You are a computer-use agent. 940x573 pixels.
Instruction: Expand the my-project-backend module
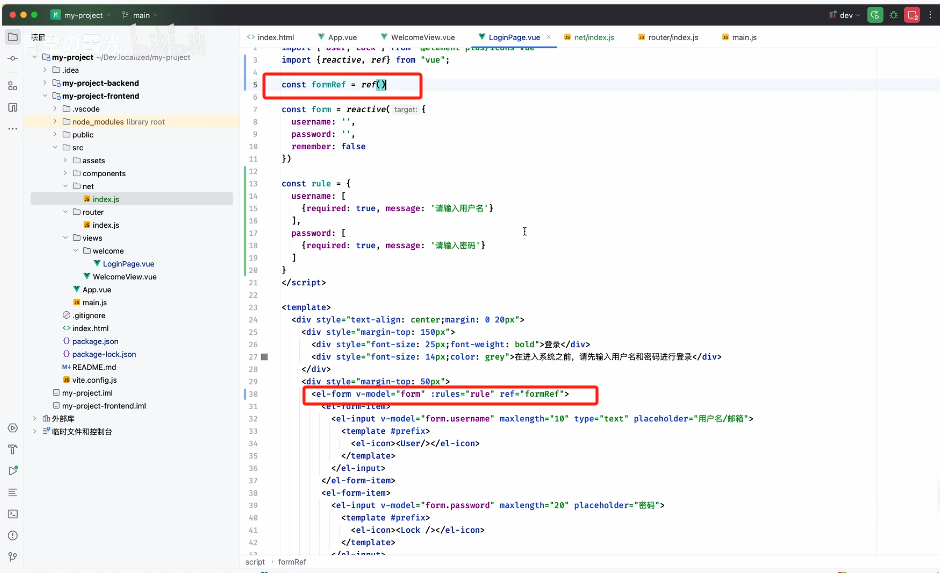(x=45, y=83)
